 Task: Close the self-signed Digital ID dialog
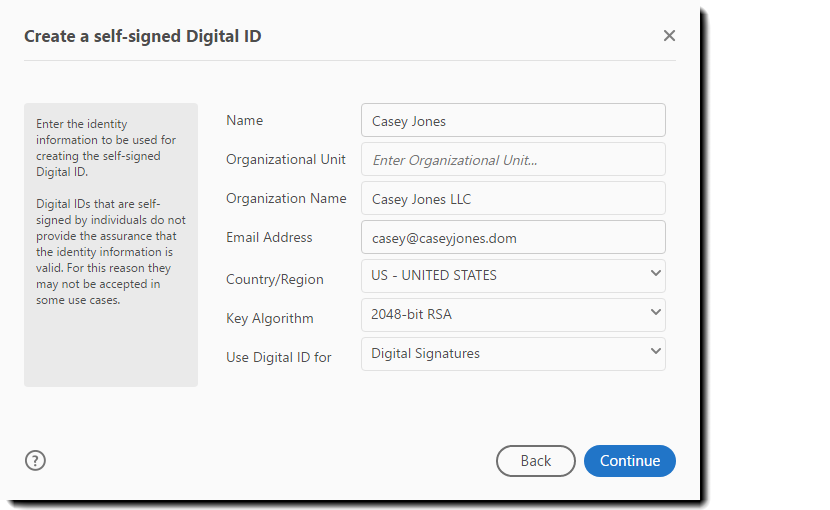tap(669, 36)
